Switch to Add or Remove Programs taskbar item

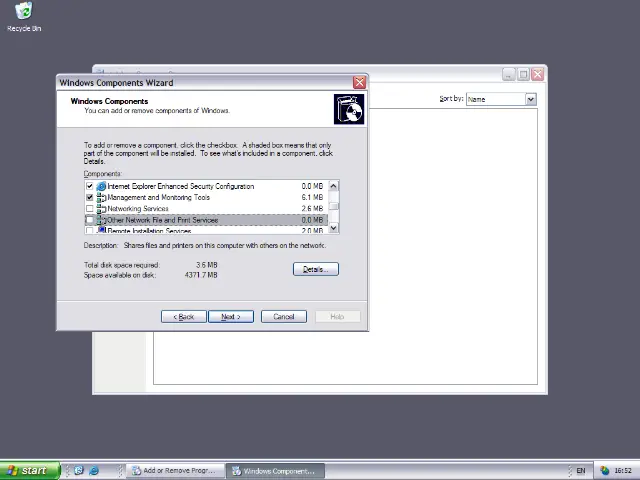click(176, 471)
